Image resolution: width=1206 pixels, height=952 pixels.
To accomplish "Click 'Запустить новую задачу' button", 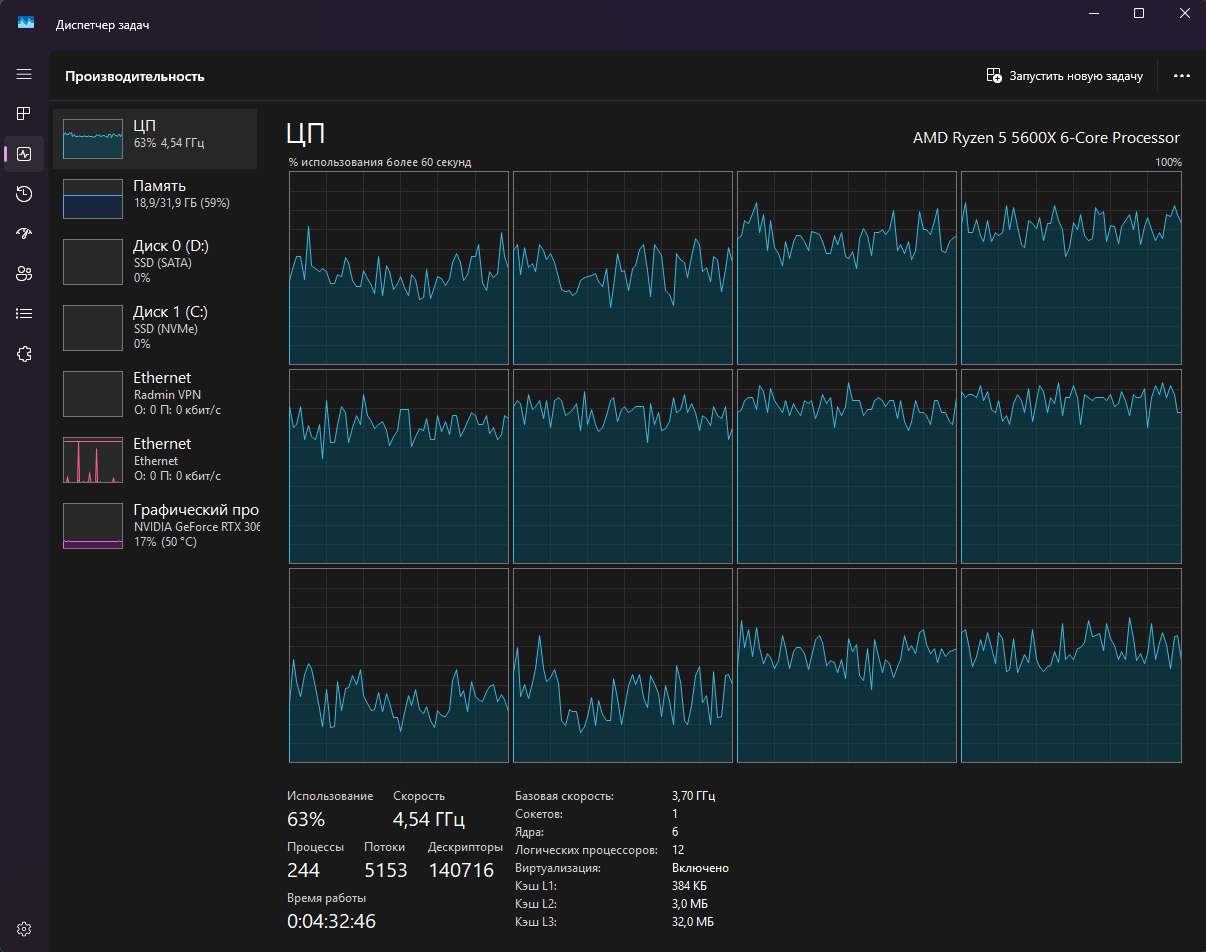I will (x=1064, y=76).
